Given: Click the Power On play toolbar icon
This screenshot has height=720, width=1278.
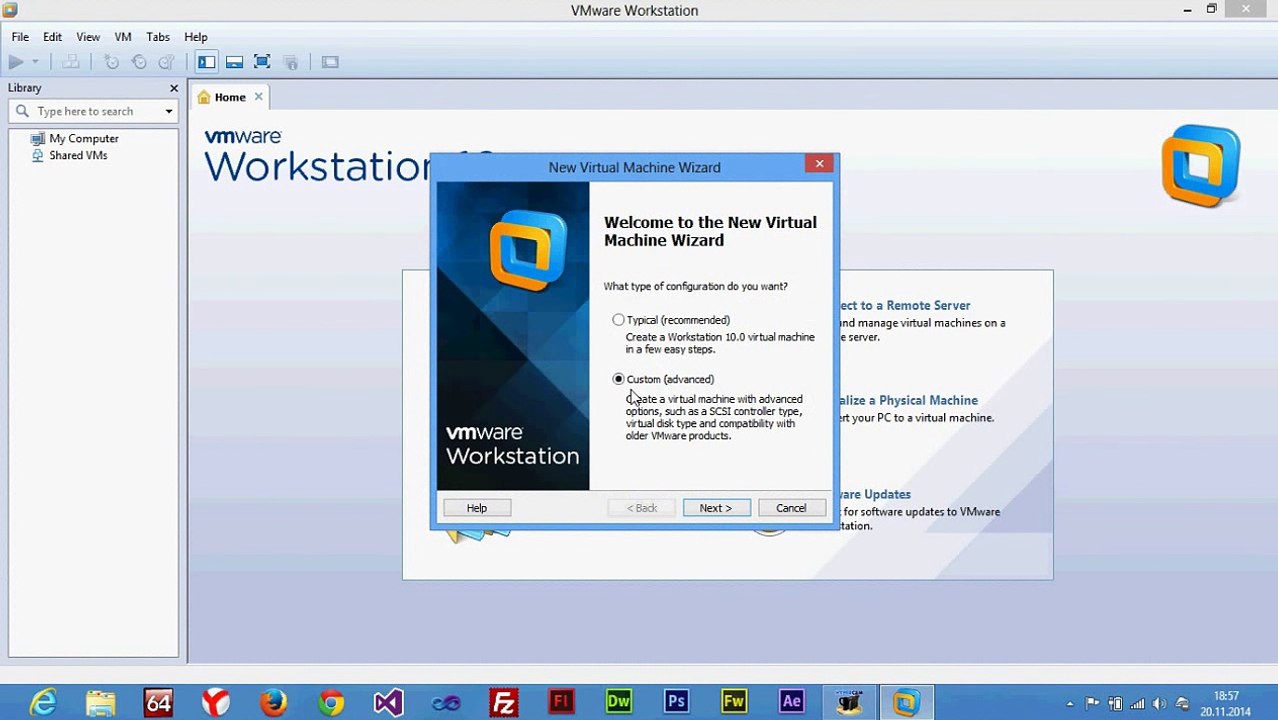Looking at the screenshot, I should coord(16,62).
